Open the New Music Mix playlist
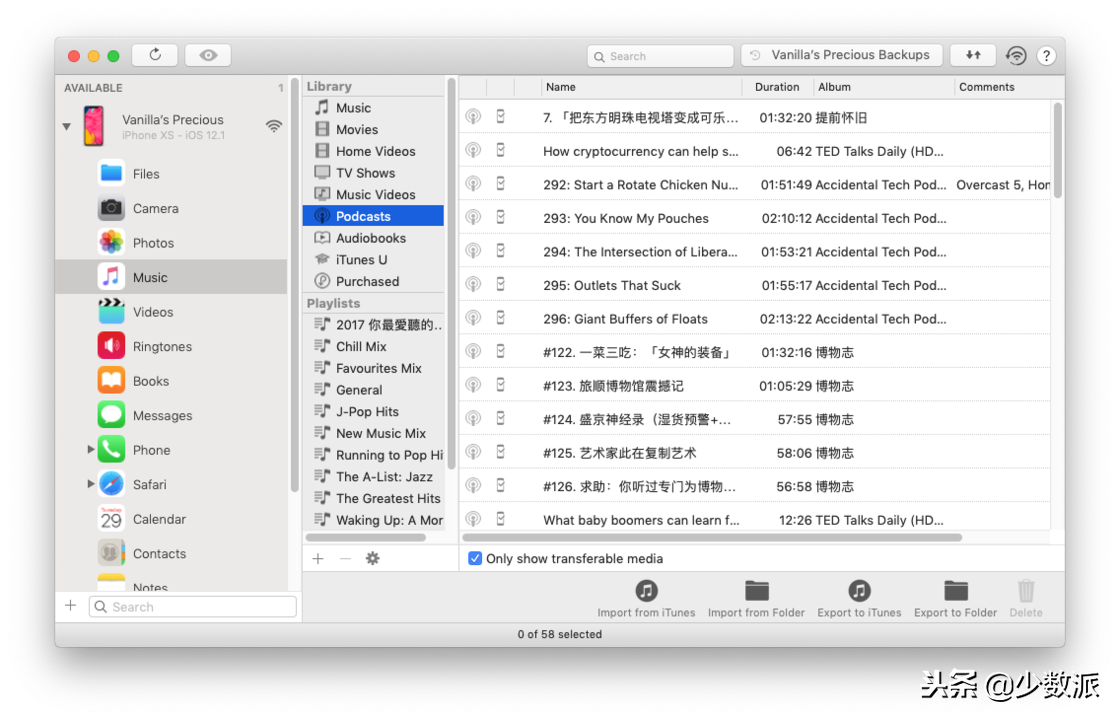The image size is (1120, 720). click(x=374, y=433)
